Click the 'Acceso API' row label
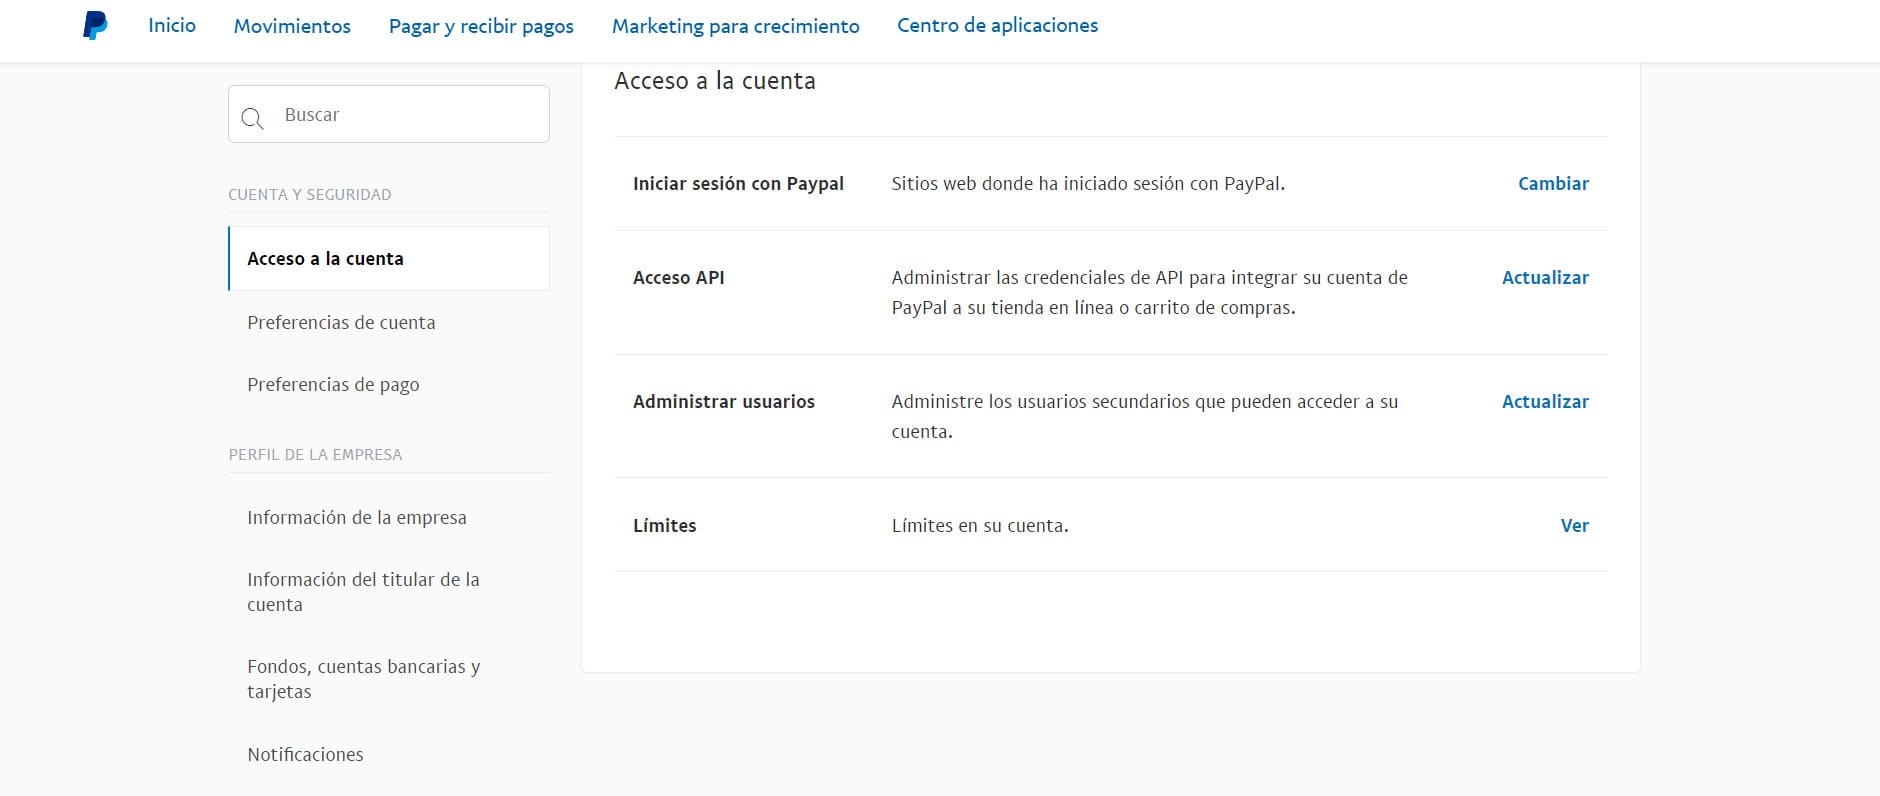 click(678, 278)
